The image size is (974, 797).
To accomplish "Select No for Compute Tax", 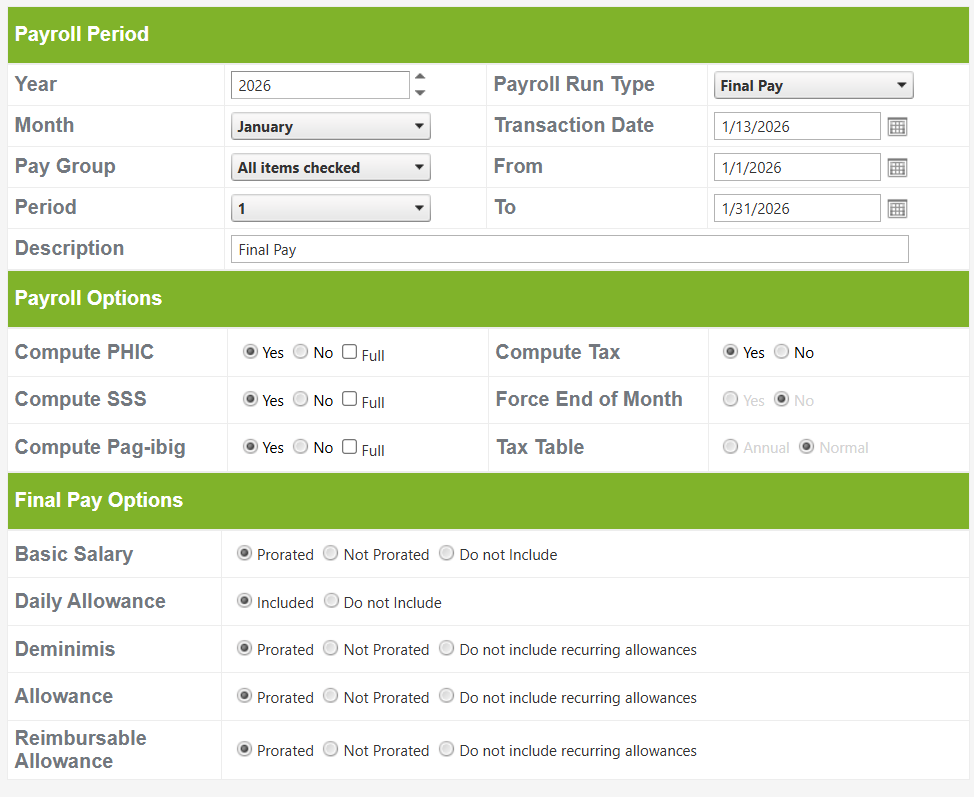I will click(x=782, y=352).
